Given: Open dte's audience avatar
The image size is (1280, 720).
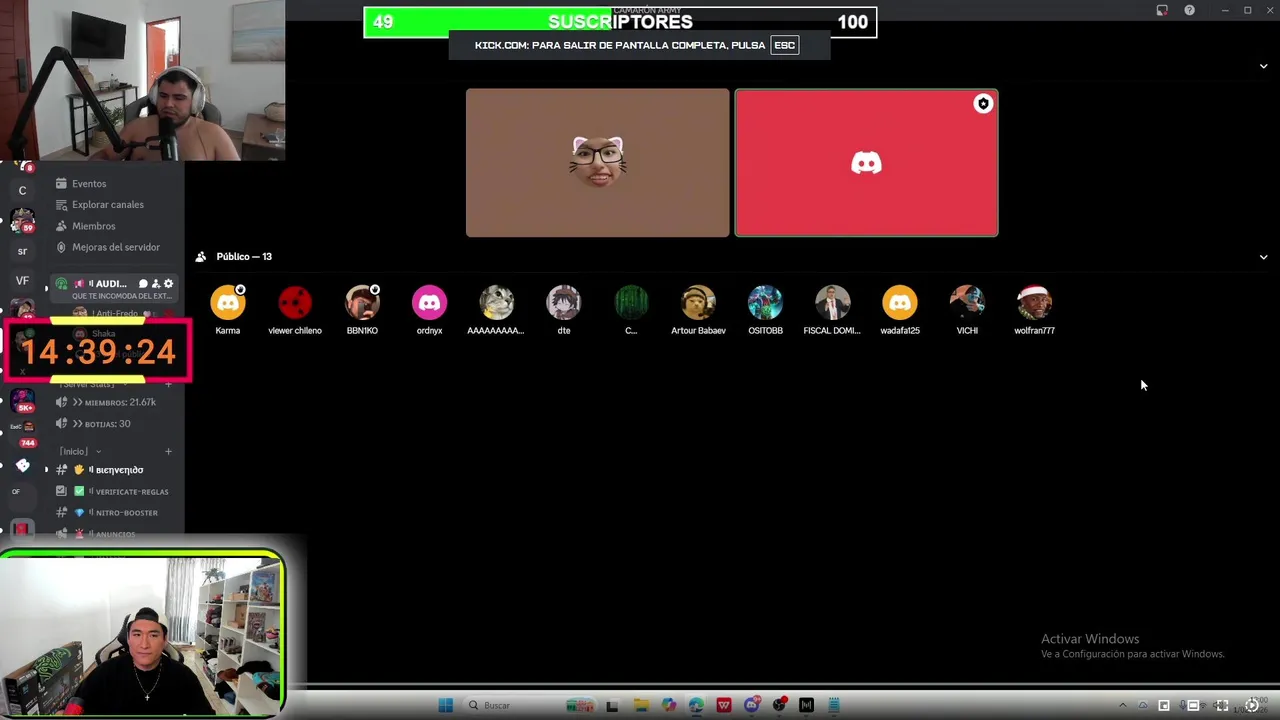Looking at the screenshot, I should point(564,302).
